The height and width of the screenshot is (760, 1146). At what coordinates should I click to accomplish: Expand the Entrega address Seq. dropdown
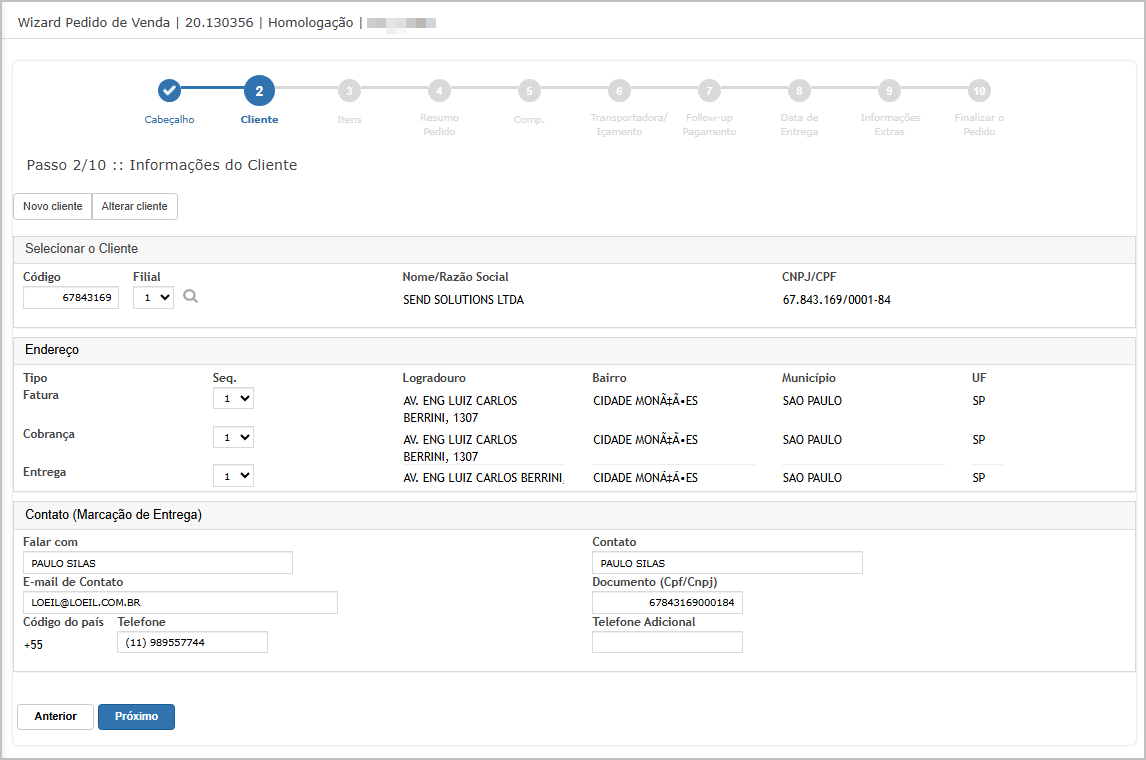(233, 476)
